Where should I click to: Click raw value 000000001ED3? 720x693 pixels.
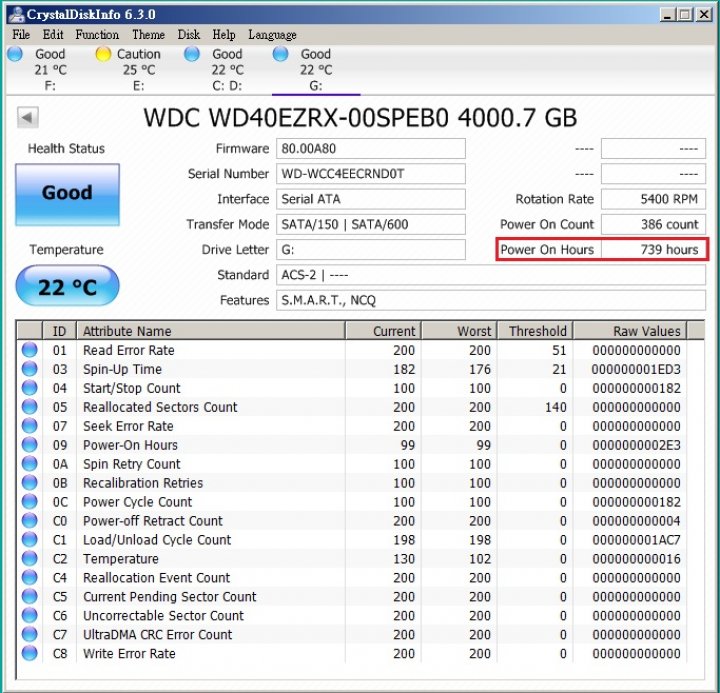(x=636, y=369)
